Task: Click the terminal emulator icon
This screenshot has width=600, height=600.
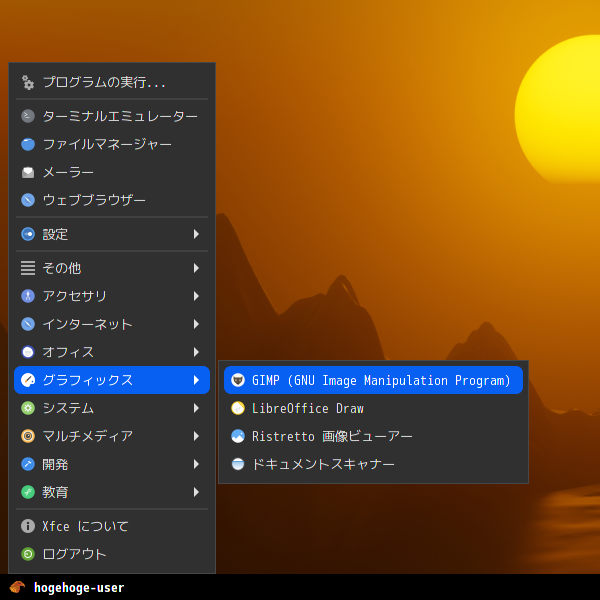Action: (28, 116)
